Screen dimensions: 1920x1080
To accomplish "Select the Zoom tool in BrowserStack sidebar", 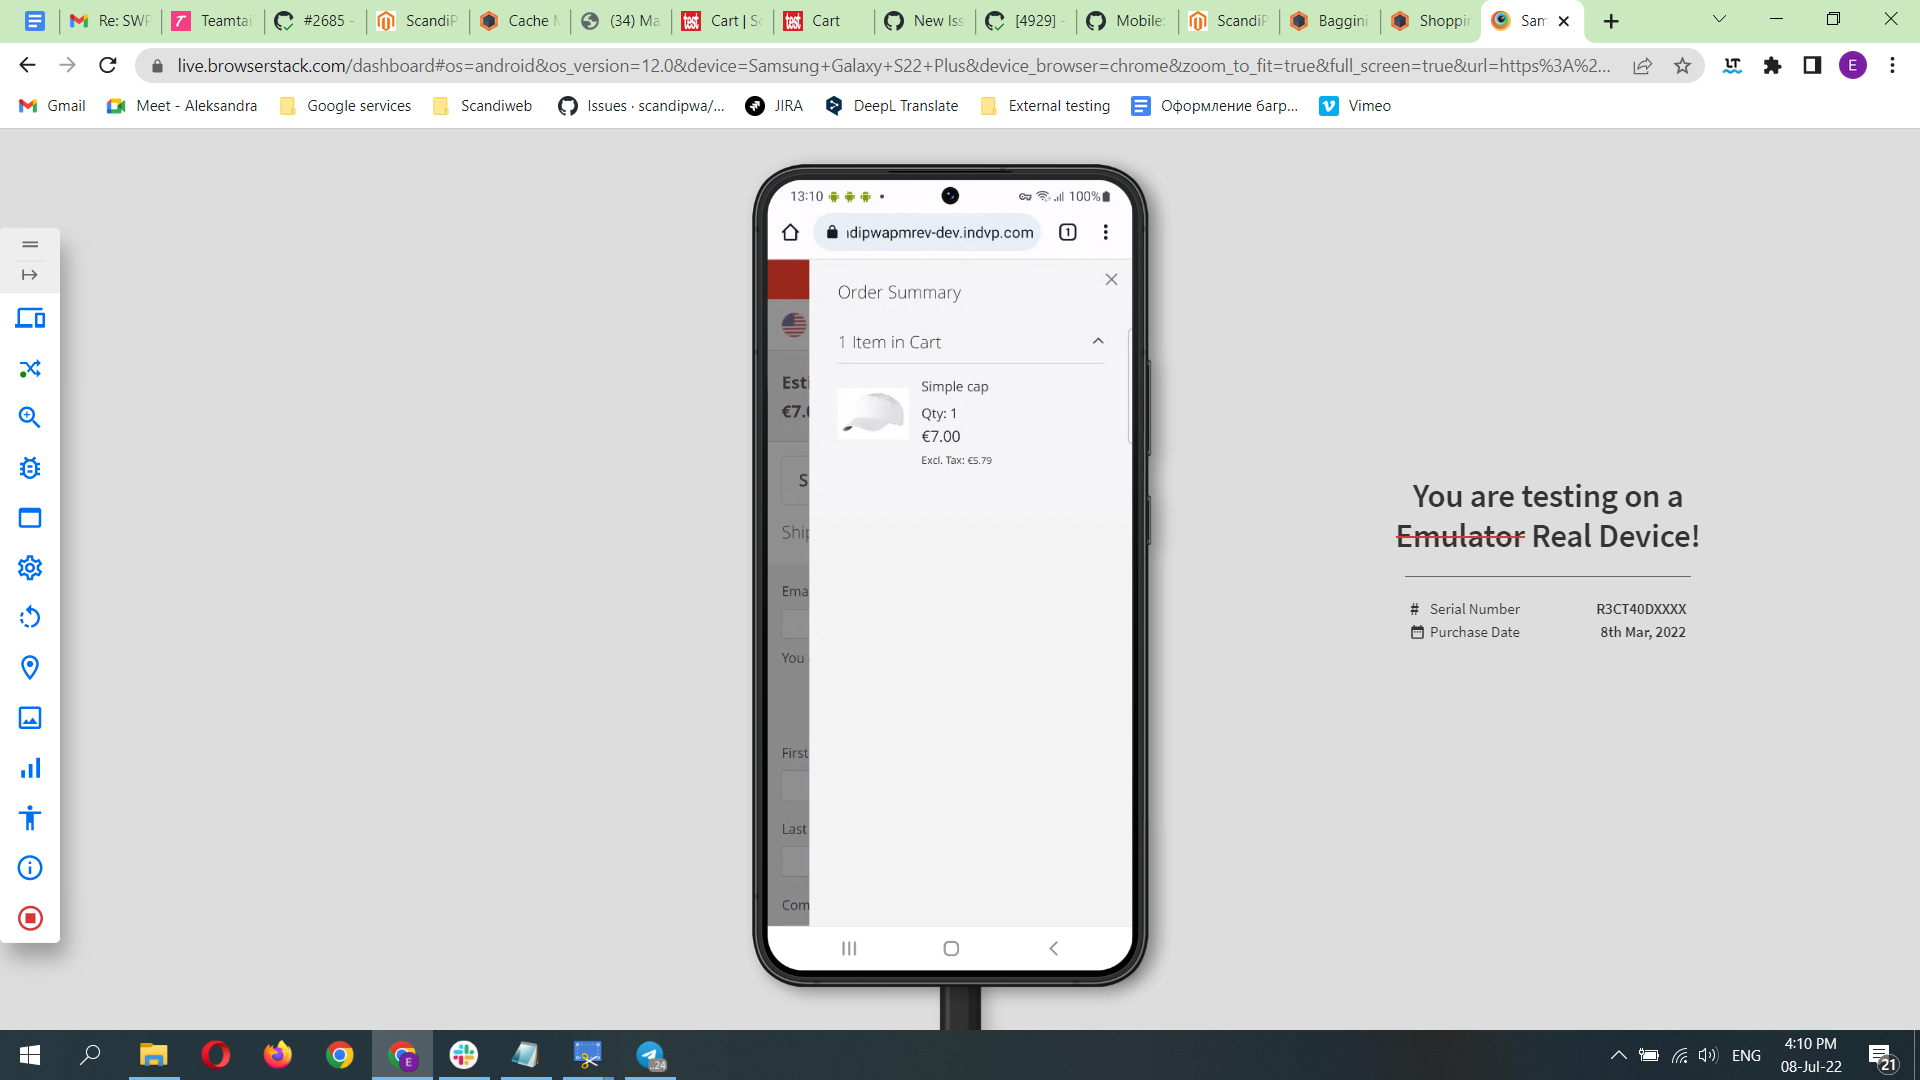I will (30, 417).
